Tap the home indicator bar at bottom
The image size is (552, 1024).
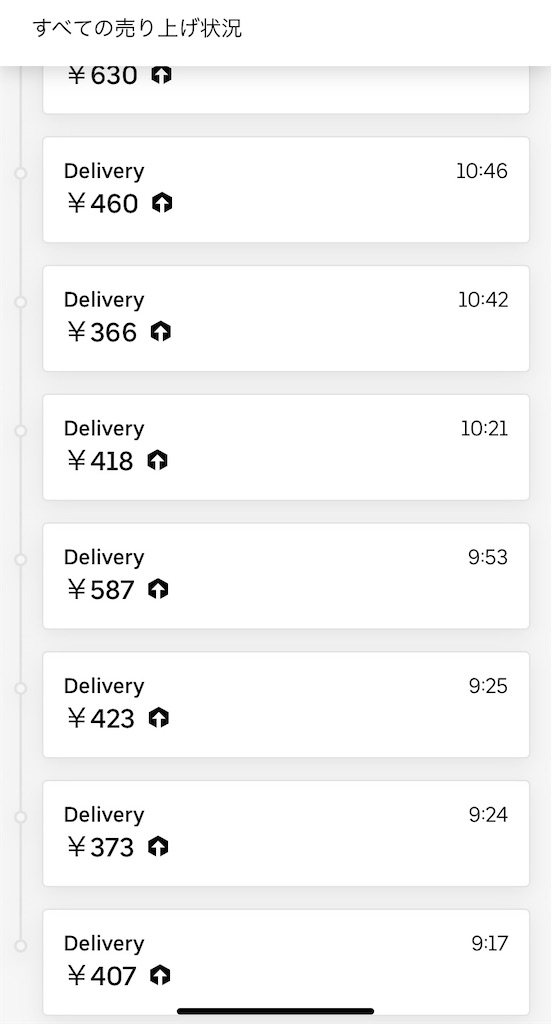(276, 1012)
